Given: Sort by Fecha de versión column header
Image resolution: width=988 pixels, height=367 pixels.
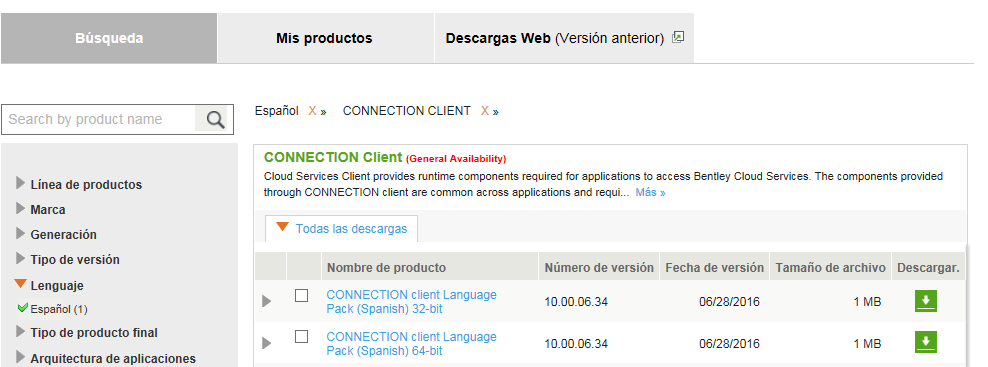Looking at the screenshot, I should (715, 267).
